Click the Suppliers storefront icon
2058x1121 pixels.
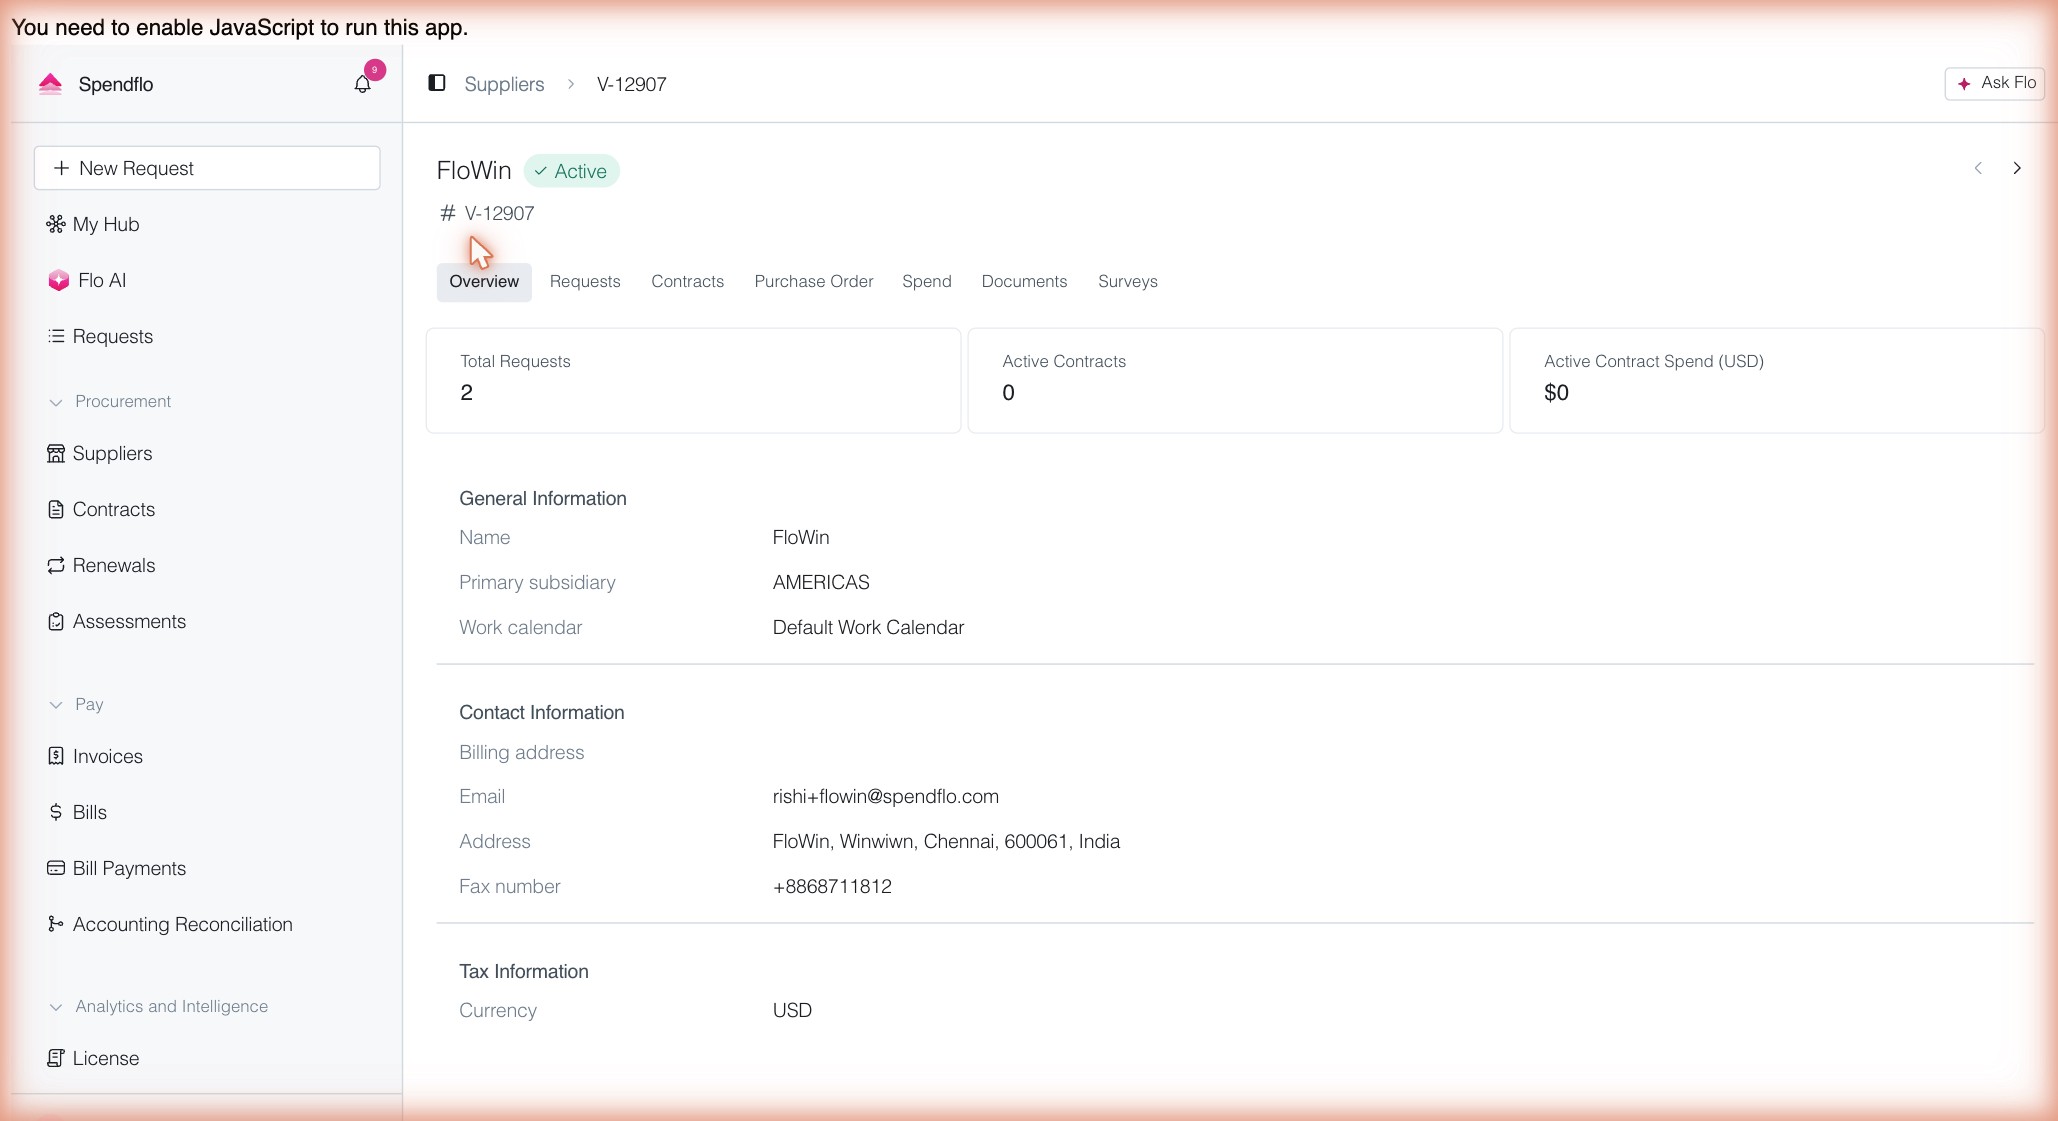(x=56, y=453)
